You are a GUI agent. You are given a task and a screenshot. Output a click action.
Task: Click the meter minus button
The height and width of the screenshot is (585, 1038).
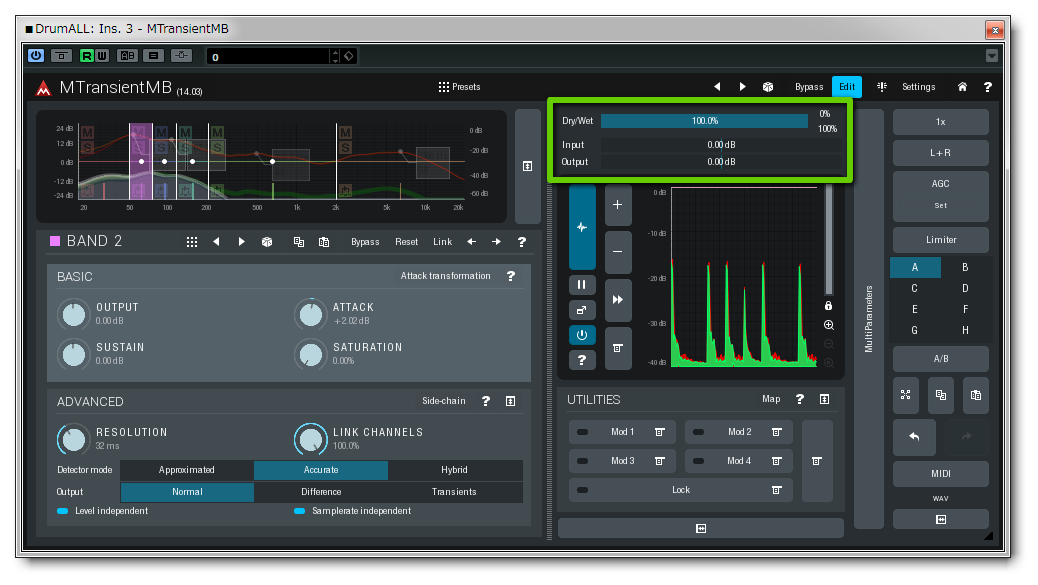pos(618,251)
